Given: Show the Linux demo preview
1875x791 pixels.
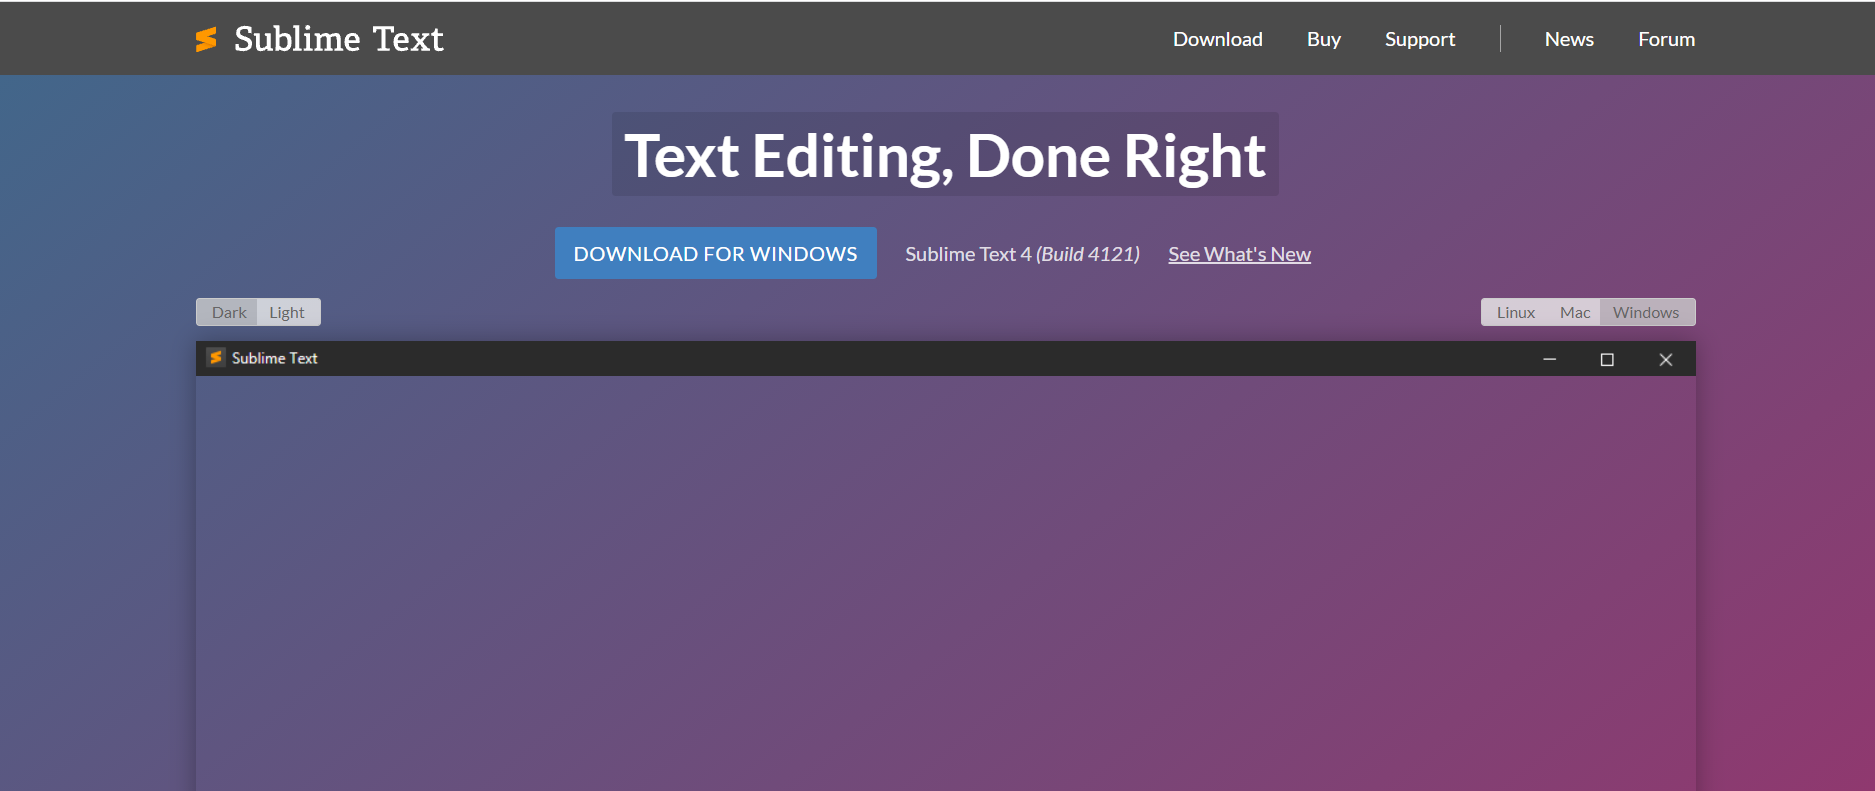Looking at the screenshot, I should pos(1515,312).
